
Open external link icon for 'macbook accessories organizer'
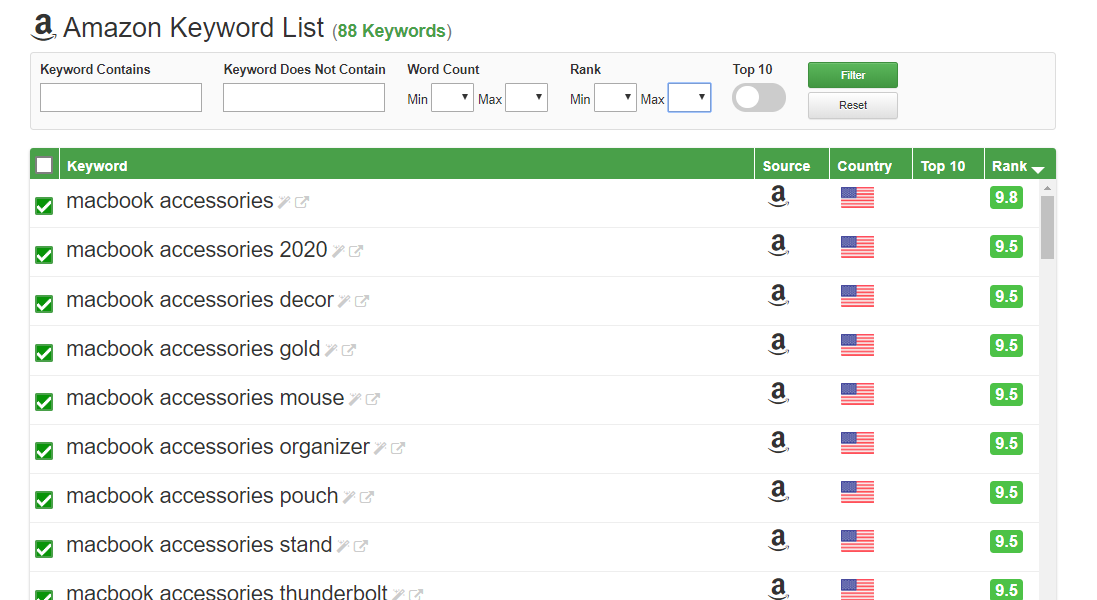[x=397, y=448]
